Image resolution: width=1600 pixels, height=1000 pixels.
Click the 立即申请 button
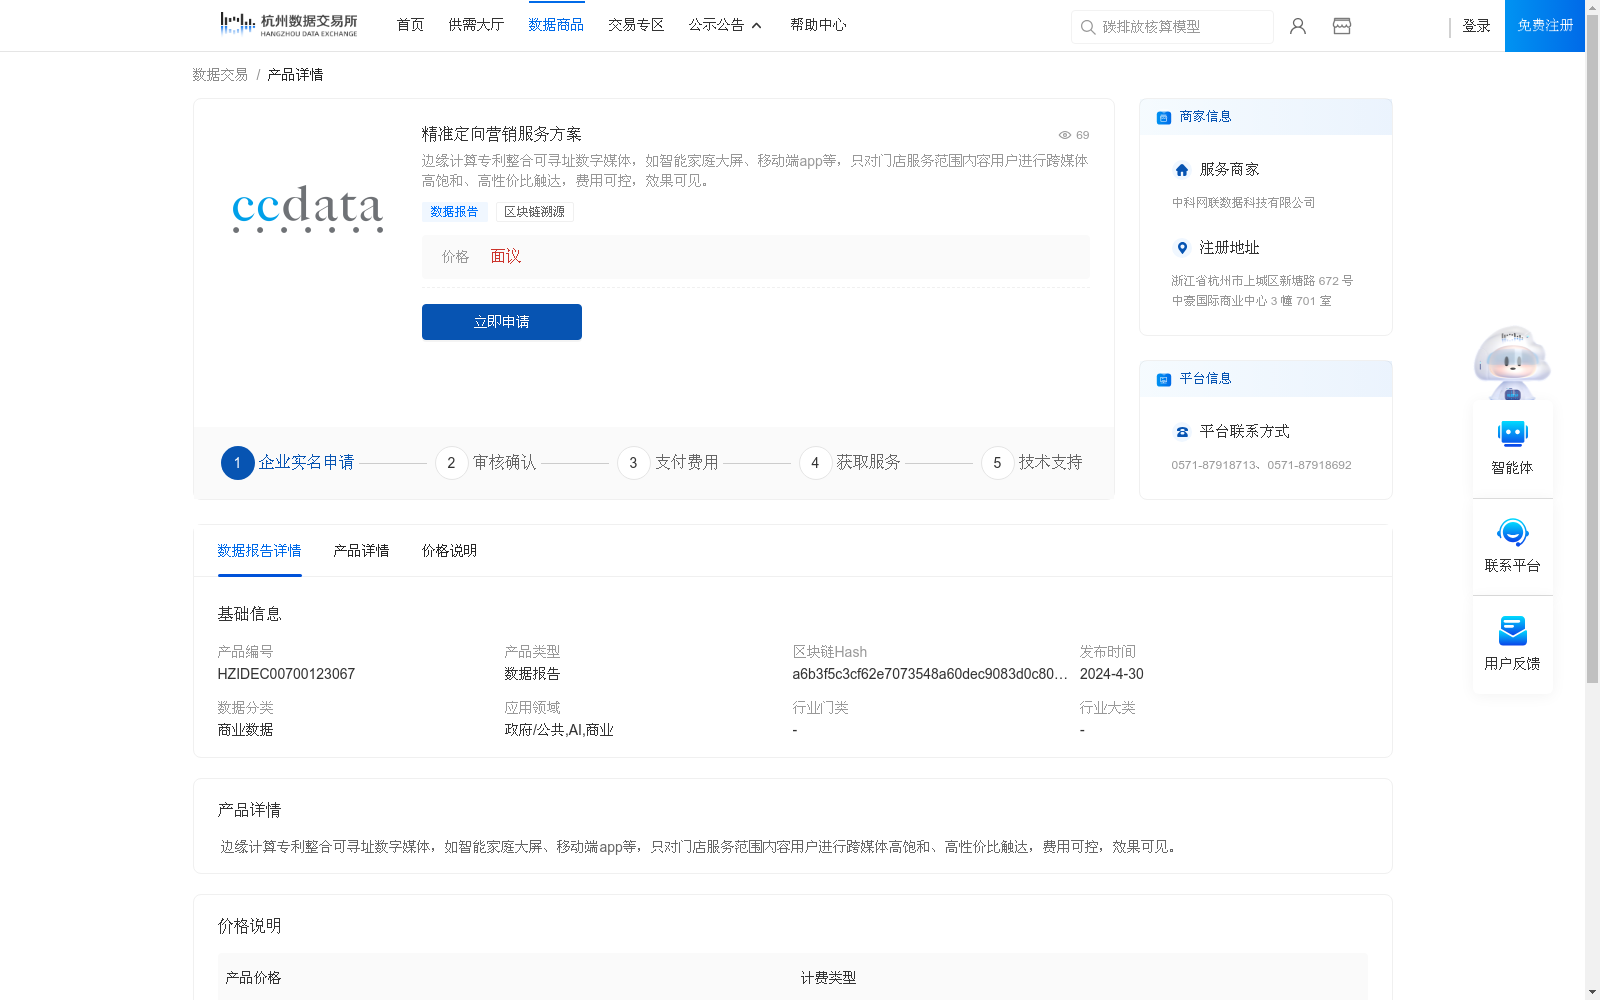pos(502,322)
